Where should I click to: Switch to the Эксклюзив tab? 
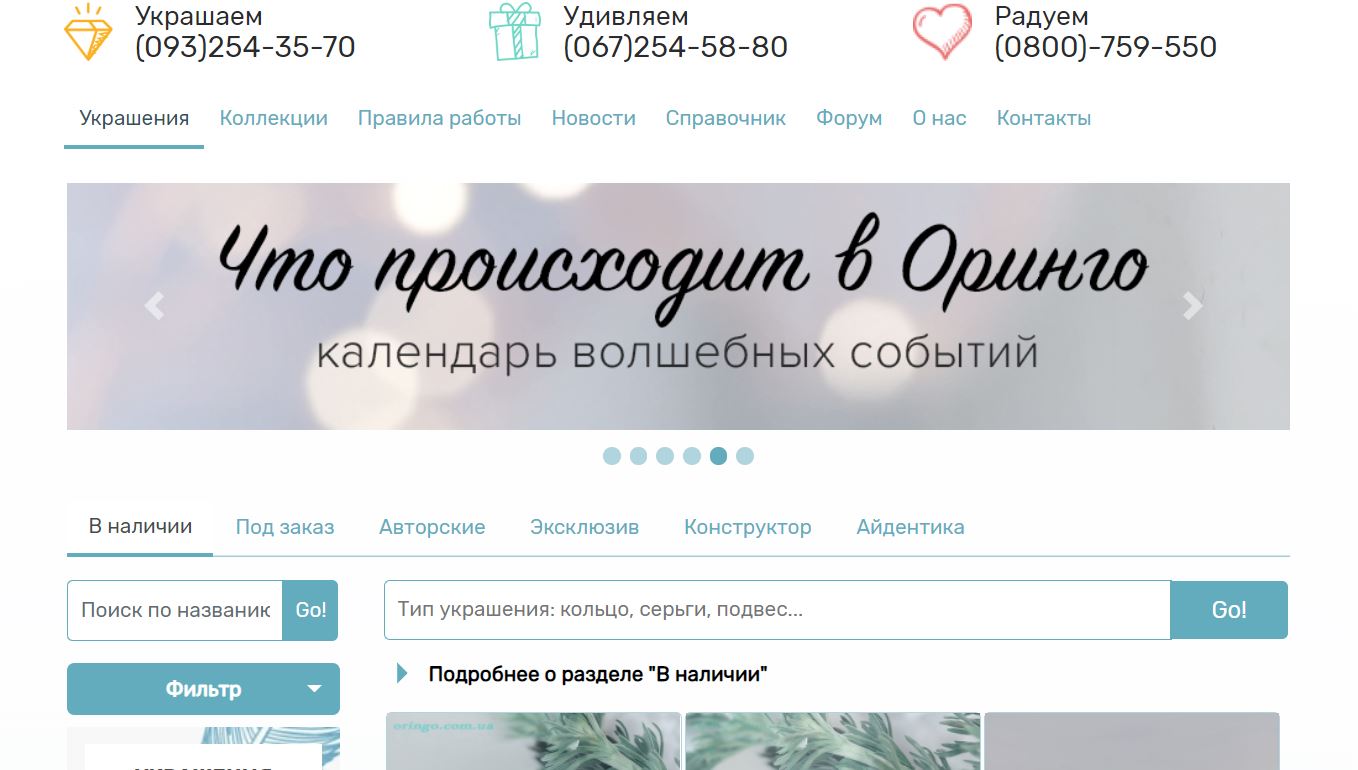(585, 527)
